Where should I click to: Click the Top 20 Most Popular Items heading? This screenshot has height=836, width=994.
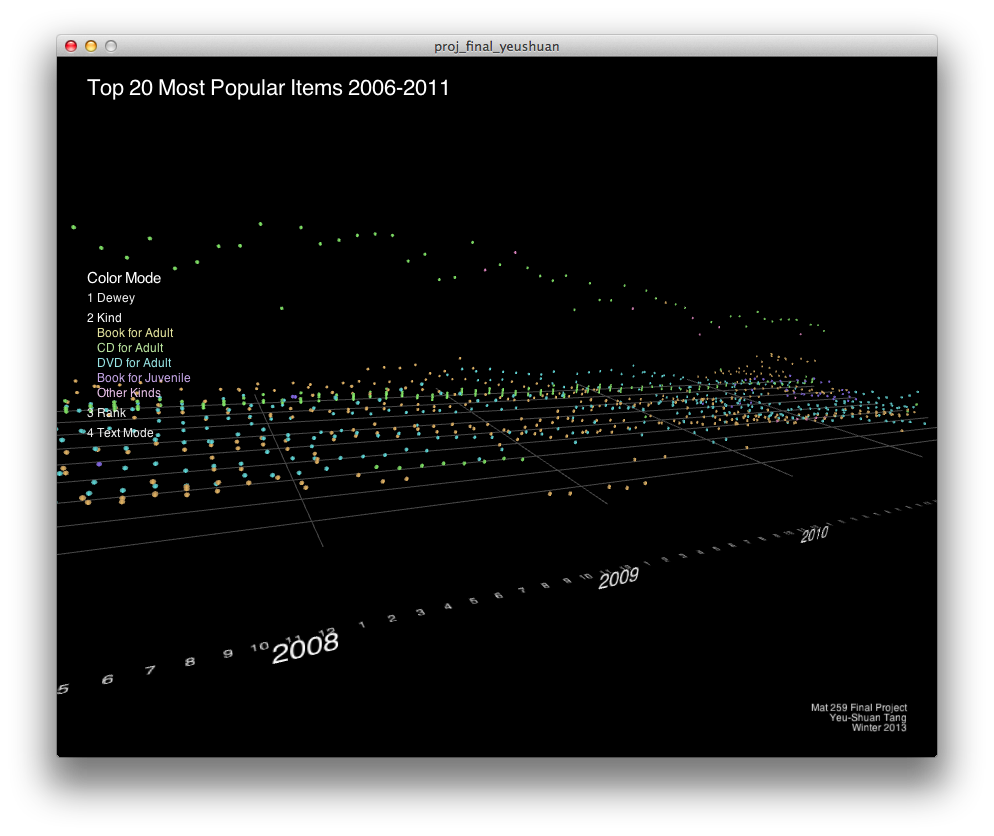click(x=268, y=88)
